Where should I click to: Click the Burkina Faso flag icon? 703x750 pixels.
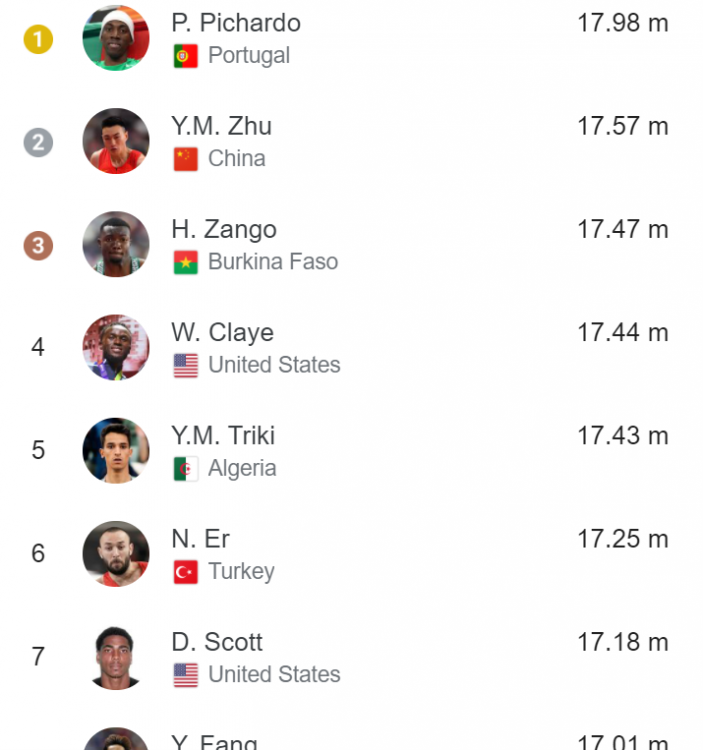point(186,262)
